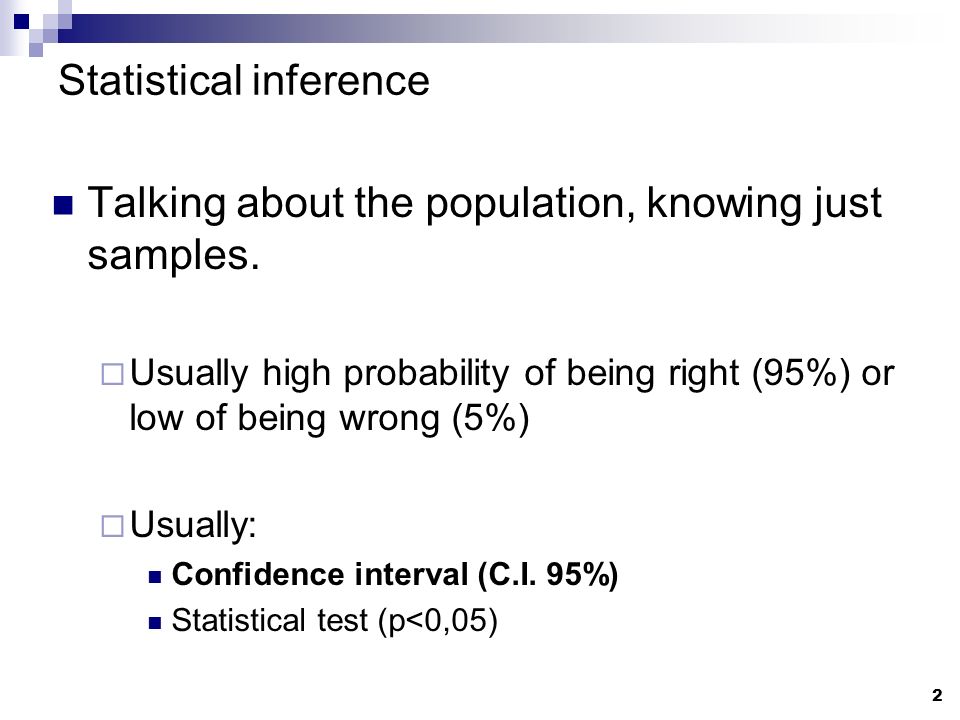This screenshot has width=960, height=720.
Task: Click the phrase 'knowing just'
Action: [x=764, y=204]
